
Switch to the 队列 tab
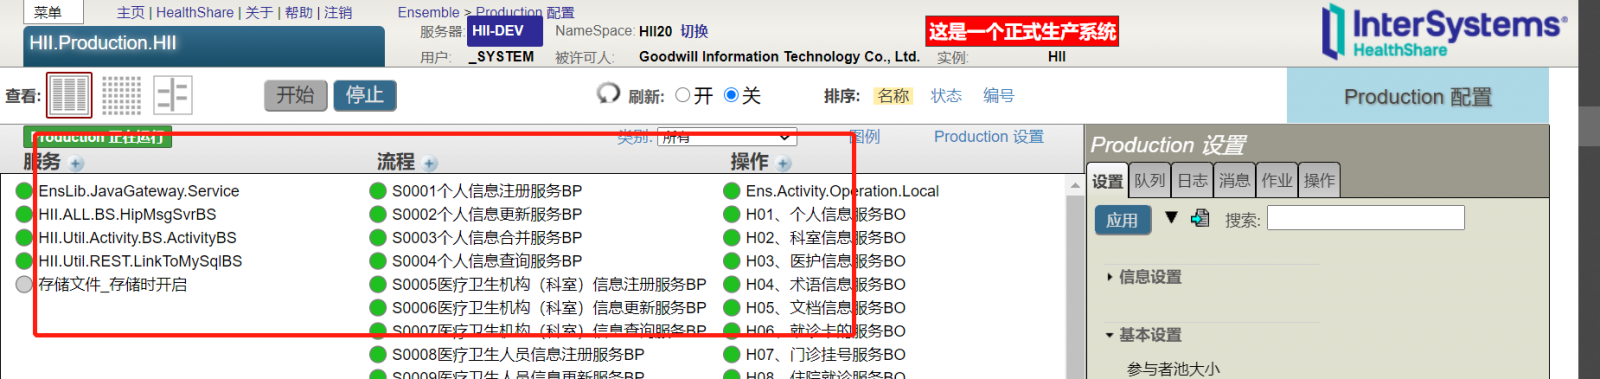pyautogui.click(x=1150, y=181)
